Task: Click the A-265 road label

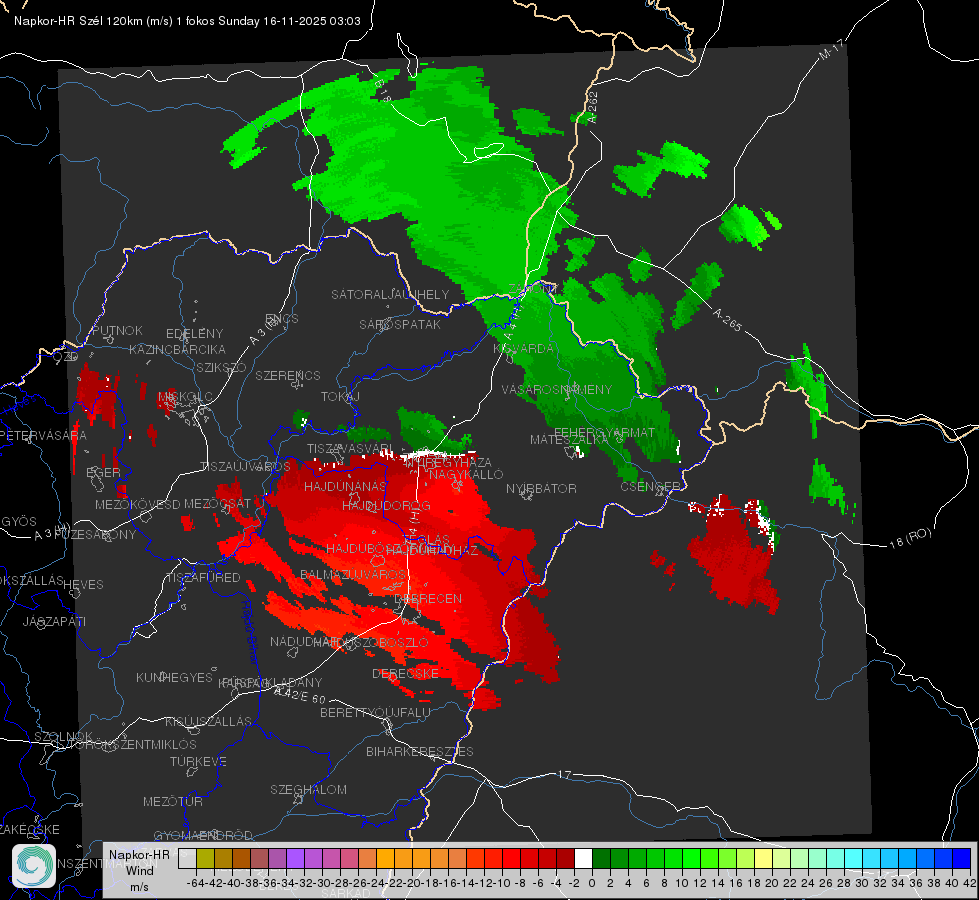Action: pos(727,320)
